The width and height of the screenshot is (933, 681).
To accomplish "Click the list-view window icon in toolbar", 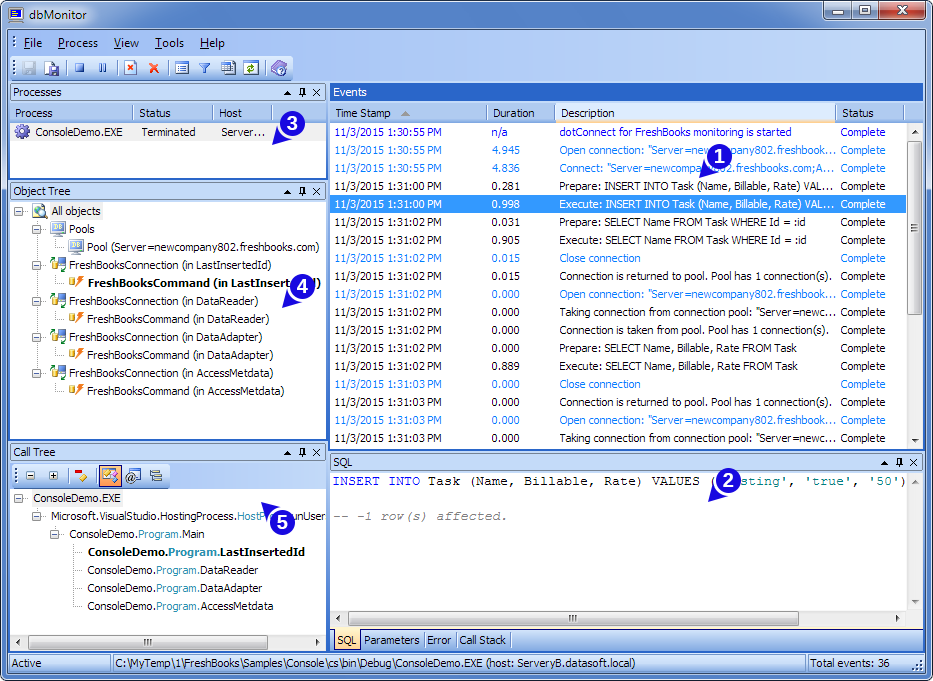I will (x=182, y=68).
